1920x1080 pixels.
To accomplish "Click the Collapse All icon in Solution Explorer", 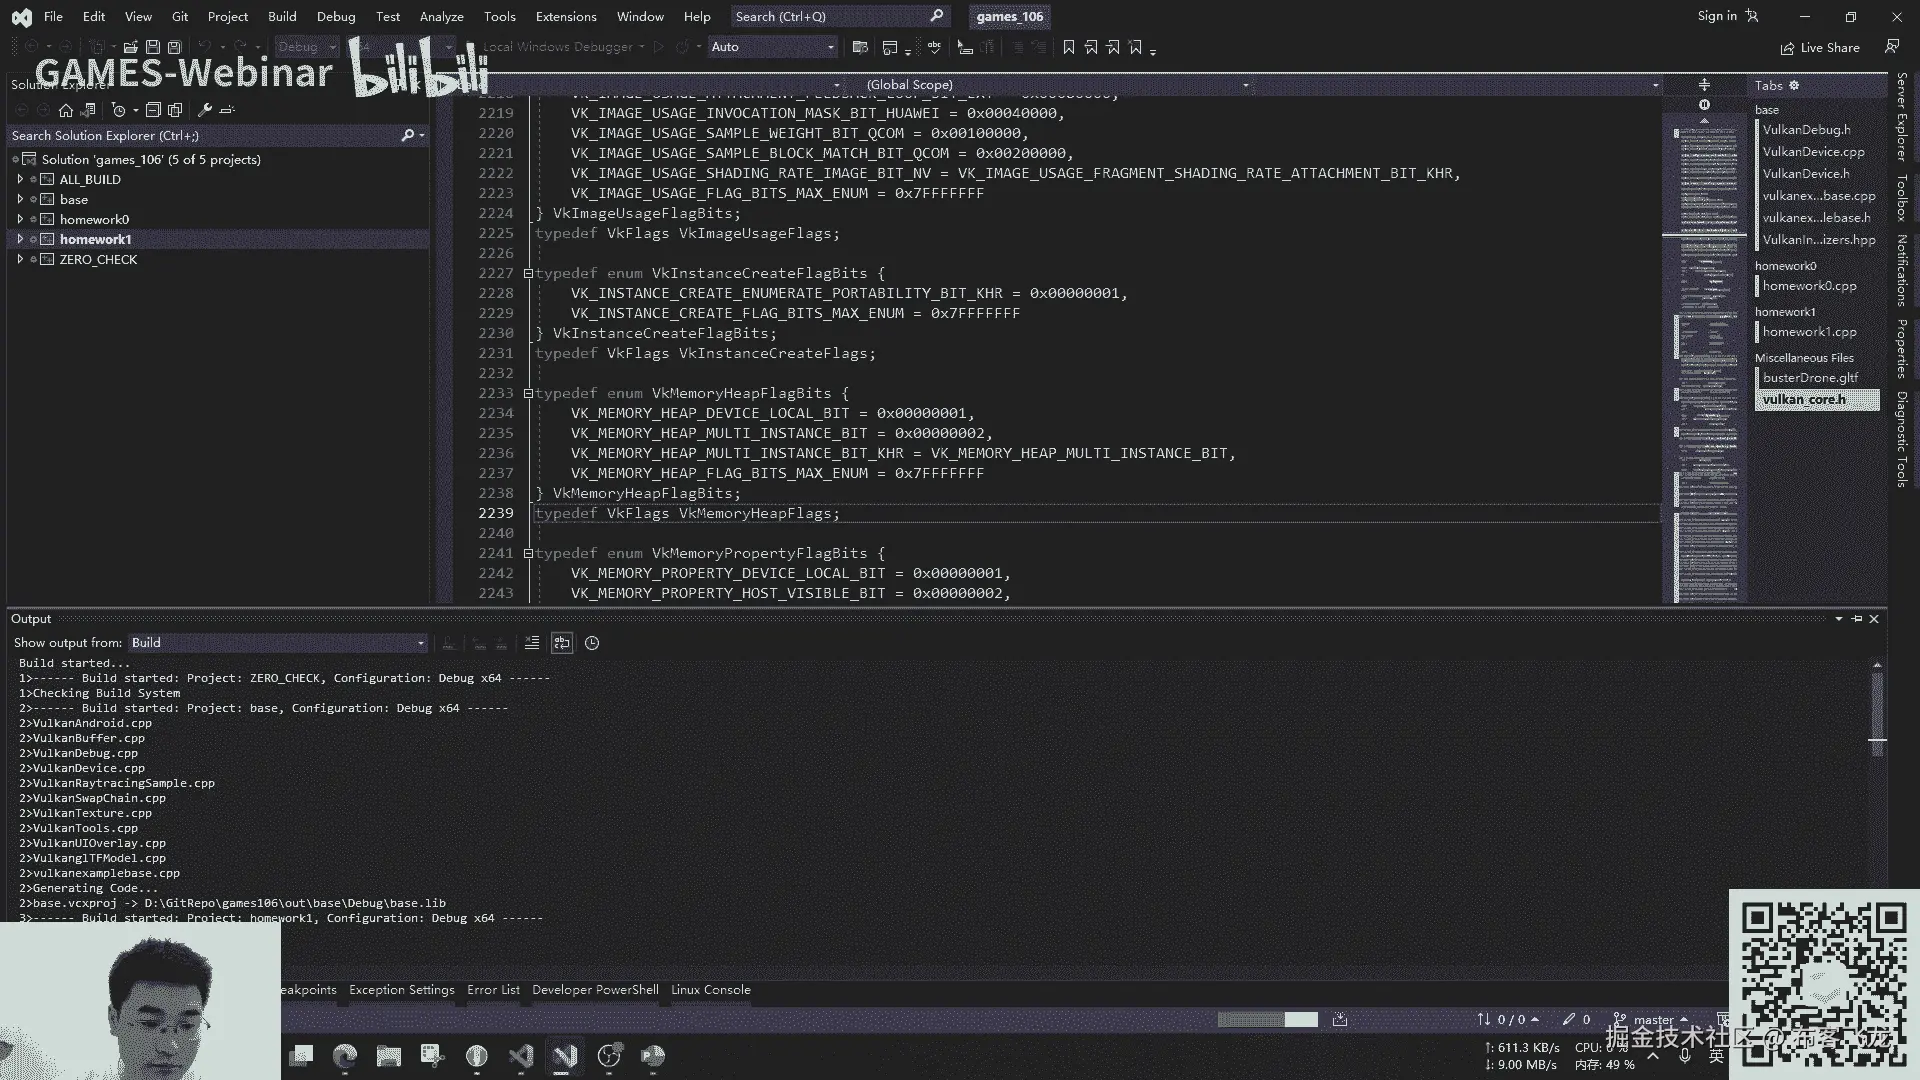I will pos(153,110).
